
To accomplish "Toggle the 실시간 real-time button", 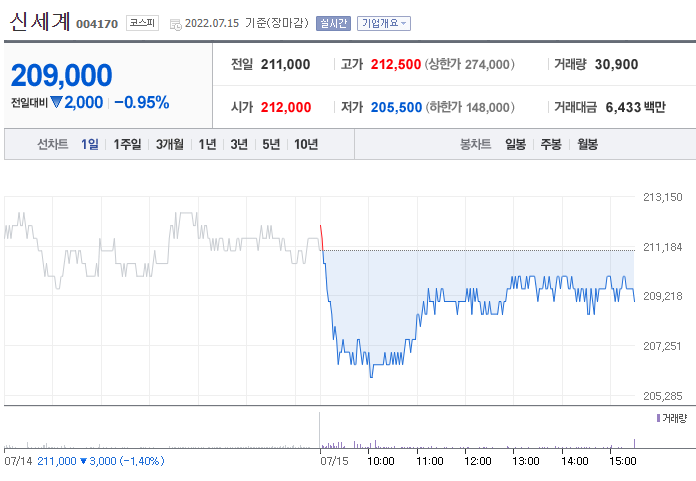I will 333,24.
